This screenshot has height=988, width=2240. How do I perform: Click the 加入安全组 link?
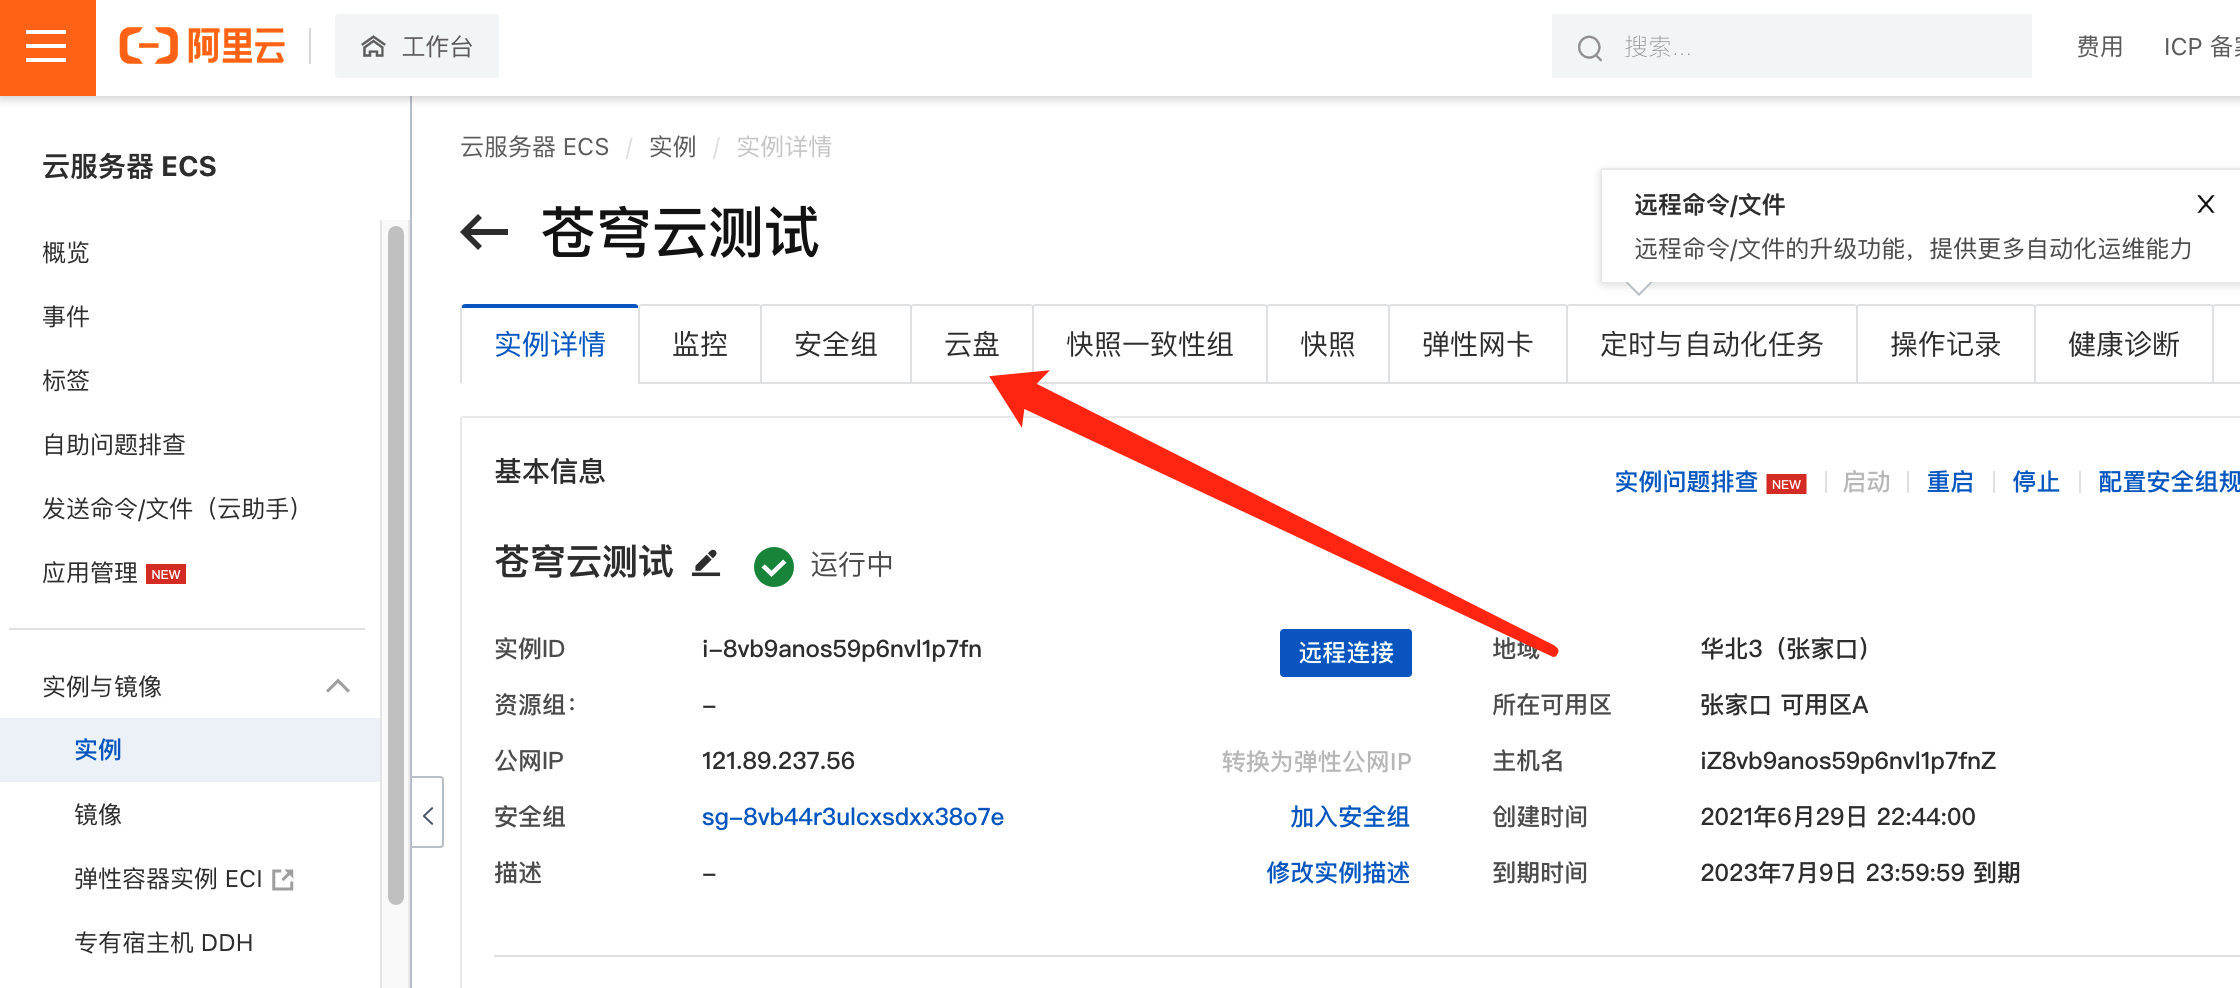point(1350,817)
